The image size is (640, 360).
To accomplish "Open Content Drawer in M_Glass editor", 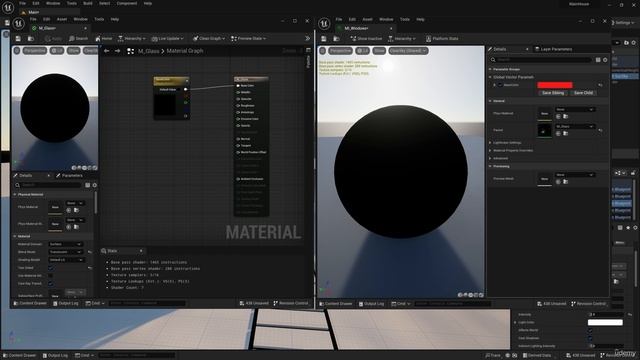I will click(x=30, y=303).
